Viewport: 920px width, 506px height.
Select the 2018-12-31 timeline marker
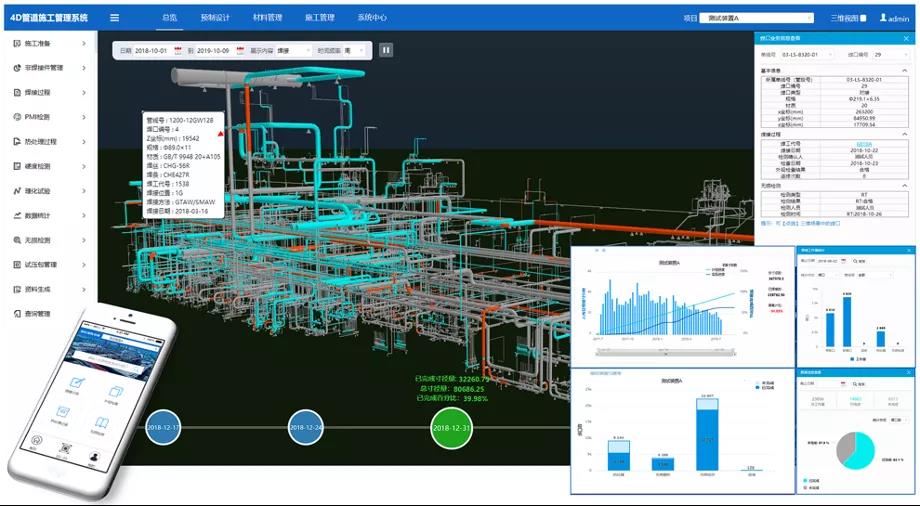tap(451, 427)
